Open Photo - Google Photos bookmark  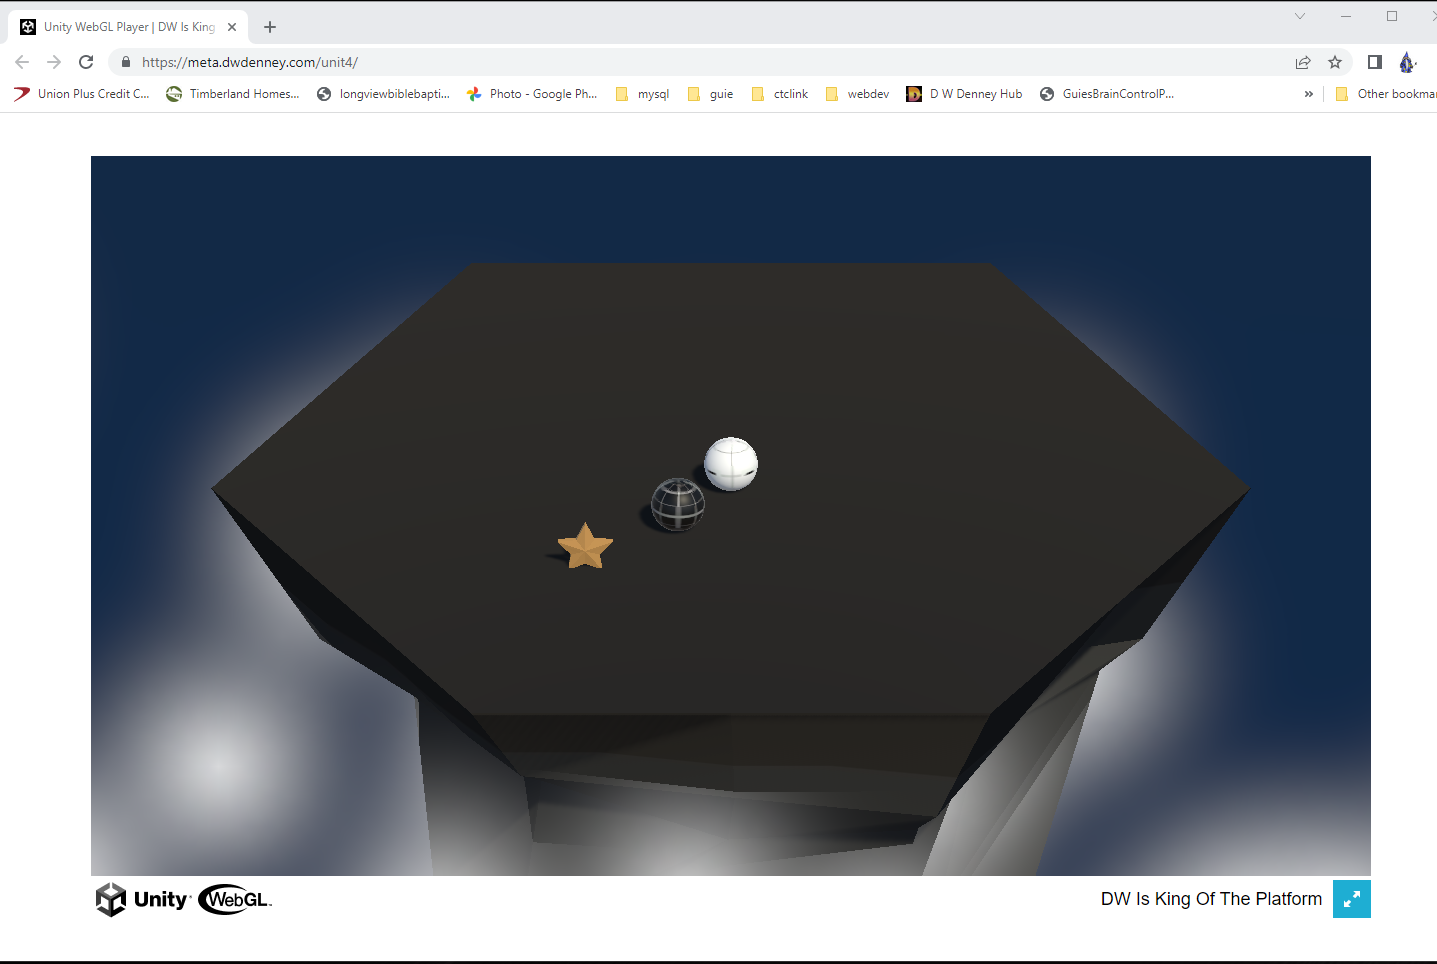(532, 94)
